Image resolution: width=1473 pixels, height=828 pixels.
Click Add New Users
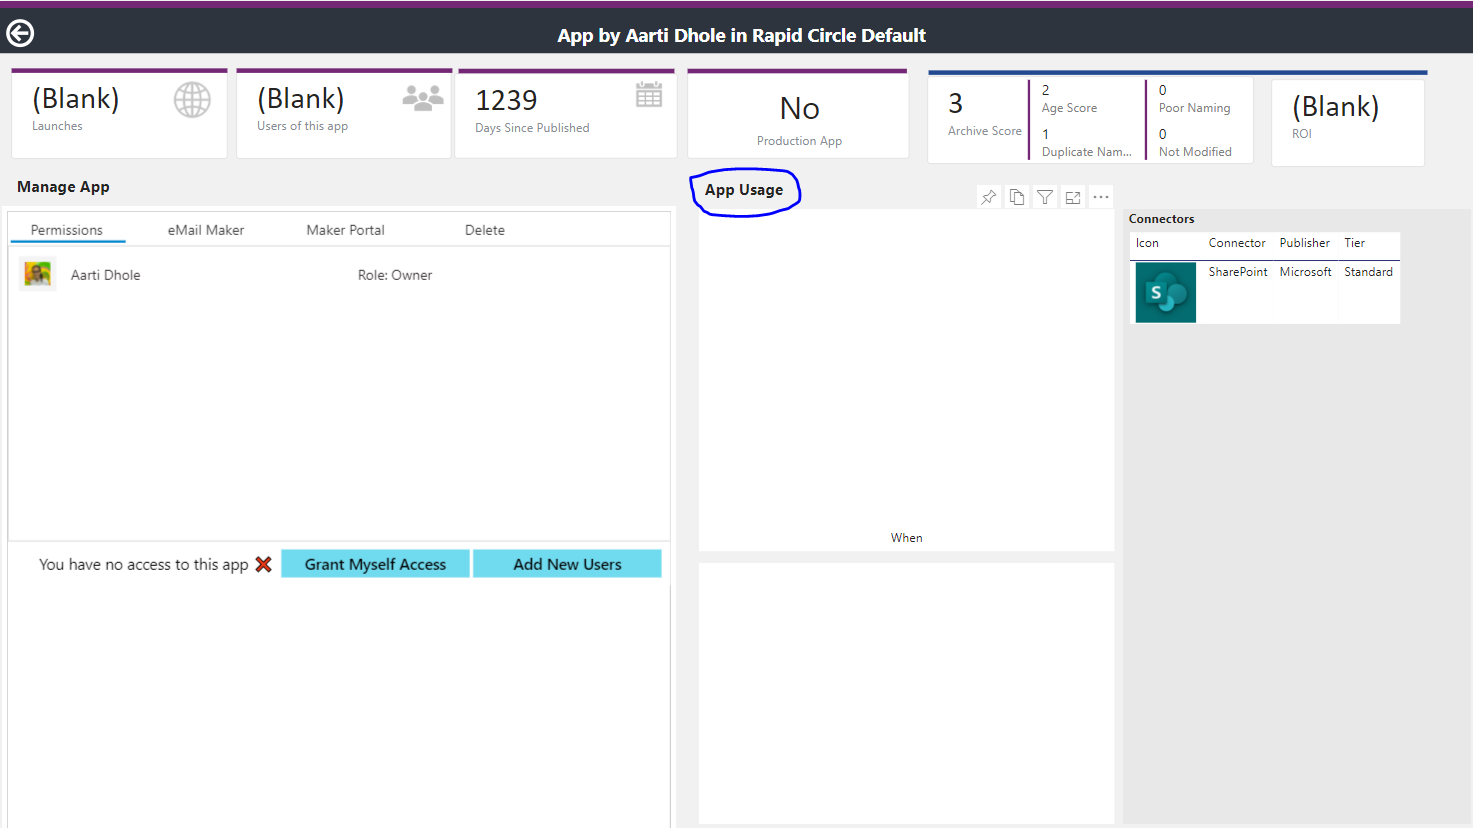tap(567, 563)
